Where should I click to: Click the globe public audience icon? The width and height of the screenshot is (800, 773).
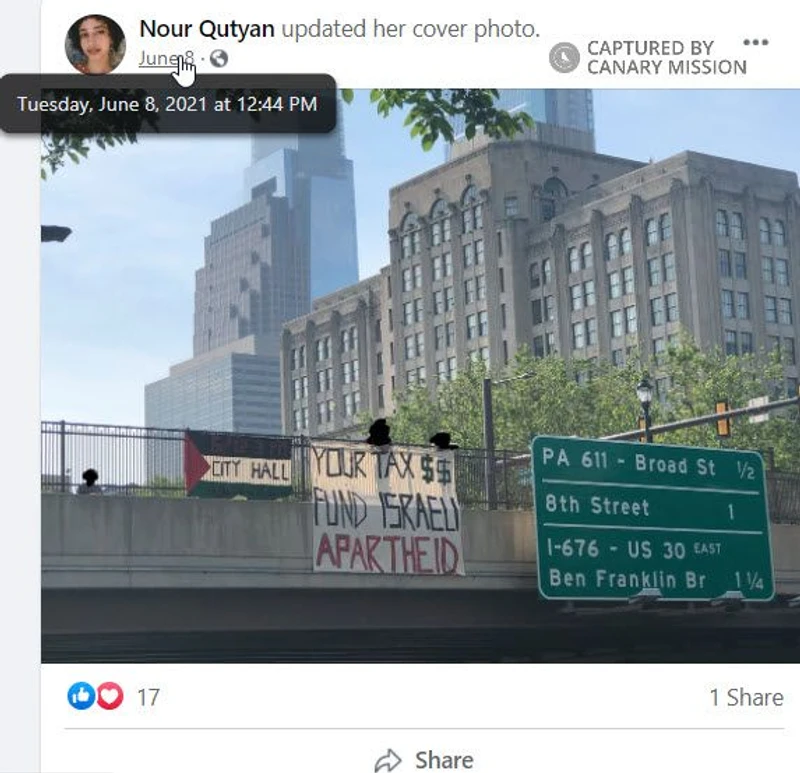(x=218, y=59)
